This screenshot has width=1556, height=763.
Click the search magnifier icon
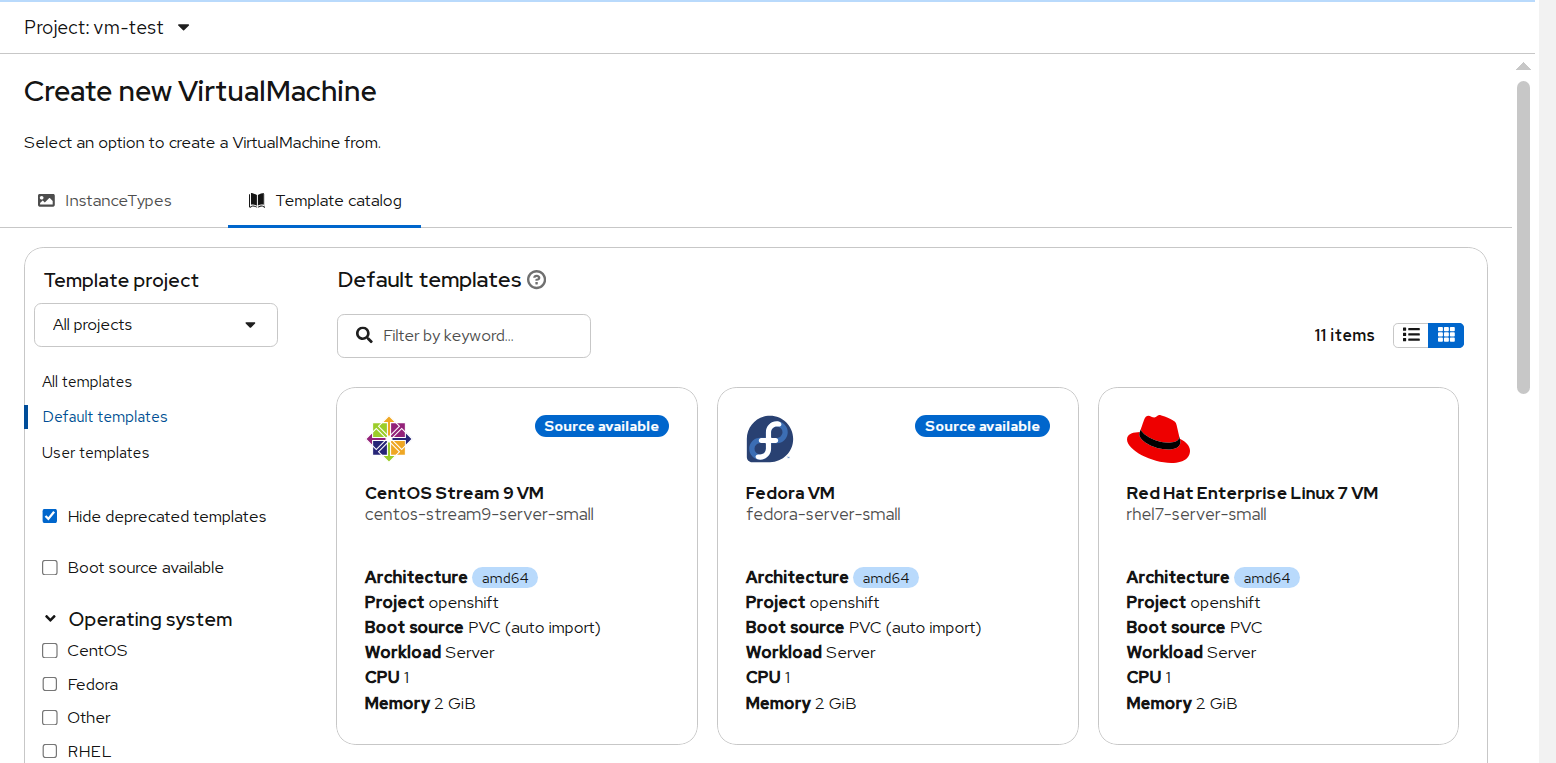[365, 336]
